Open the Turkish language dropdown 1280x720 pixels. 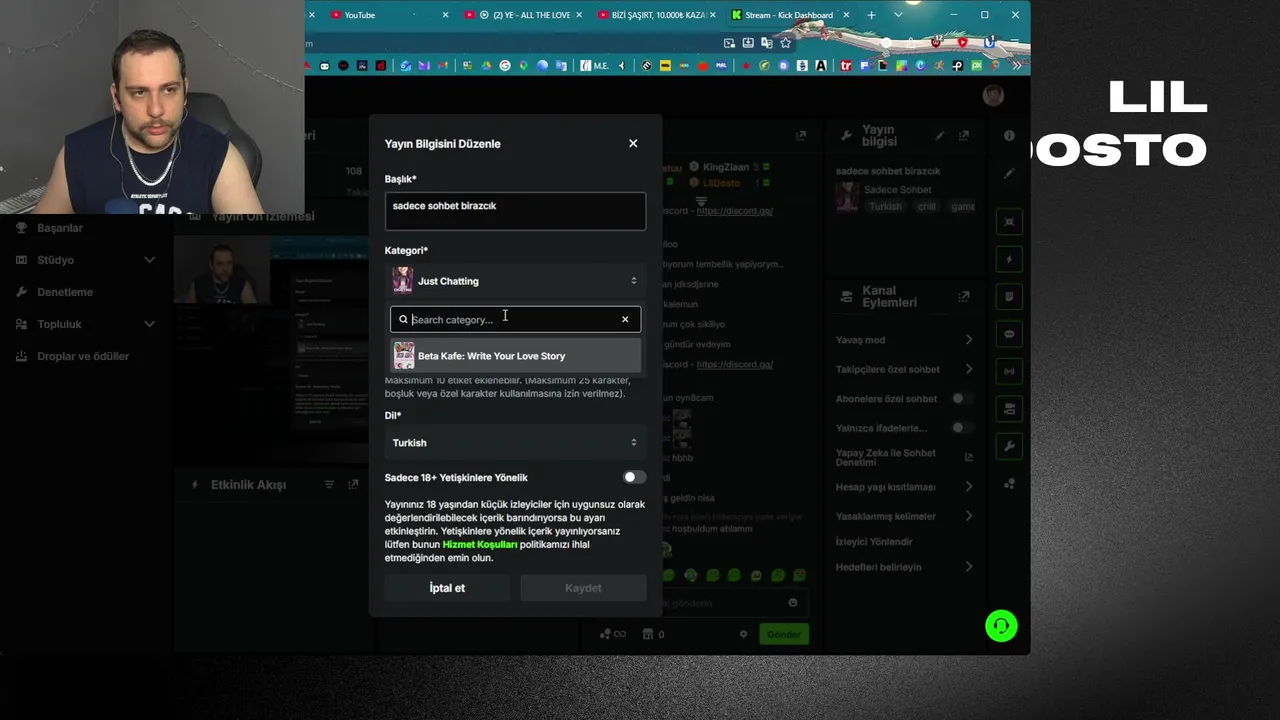point(515,443)
